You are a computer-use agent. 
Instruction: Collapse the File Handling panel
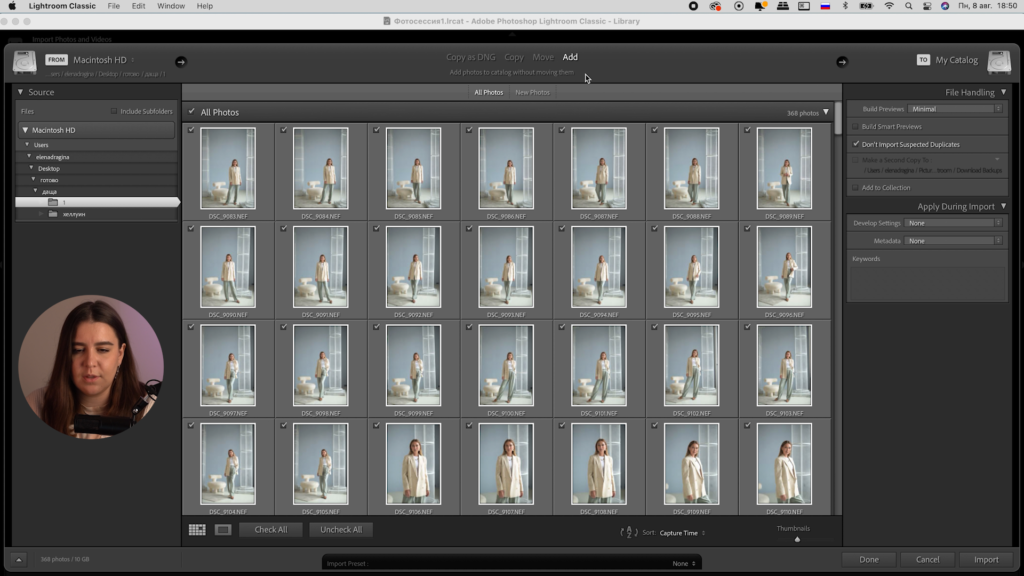pyautogui.click(x=1003, y=92)
